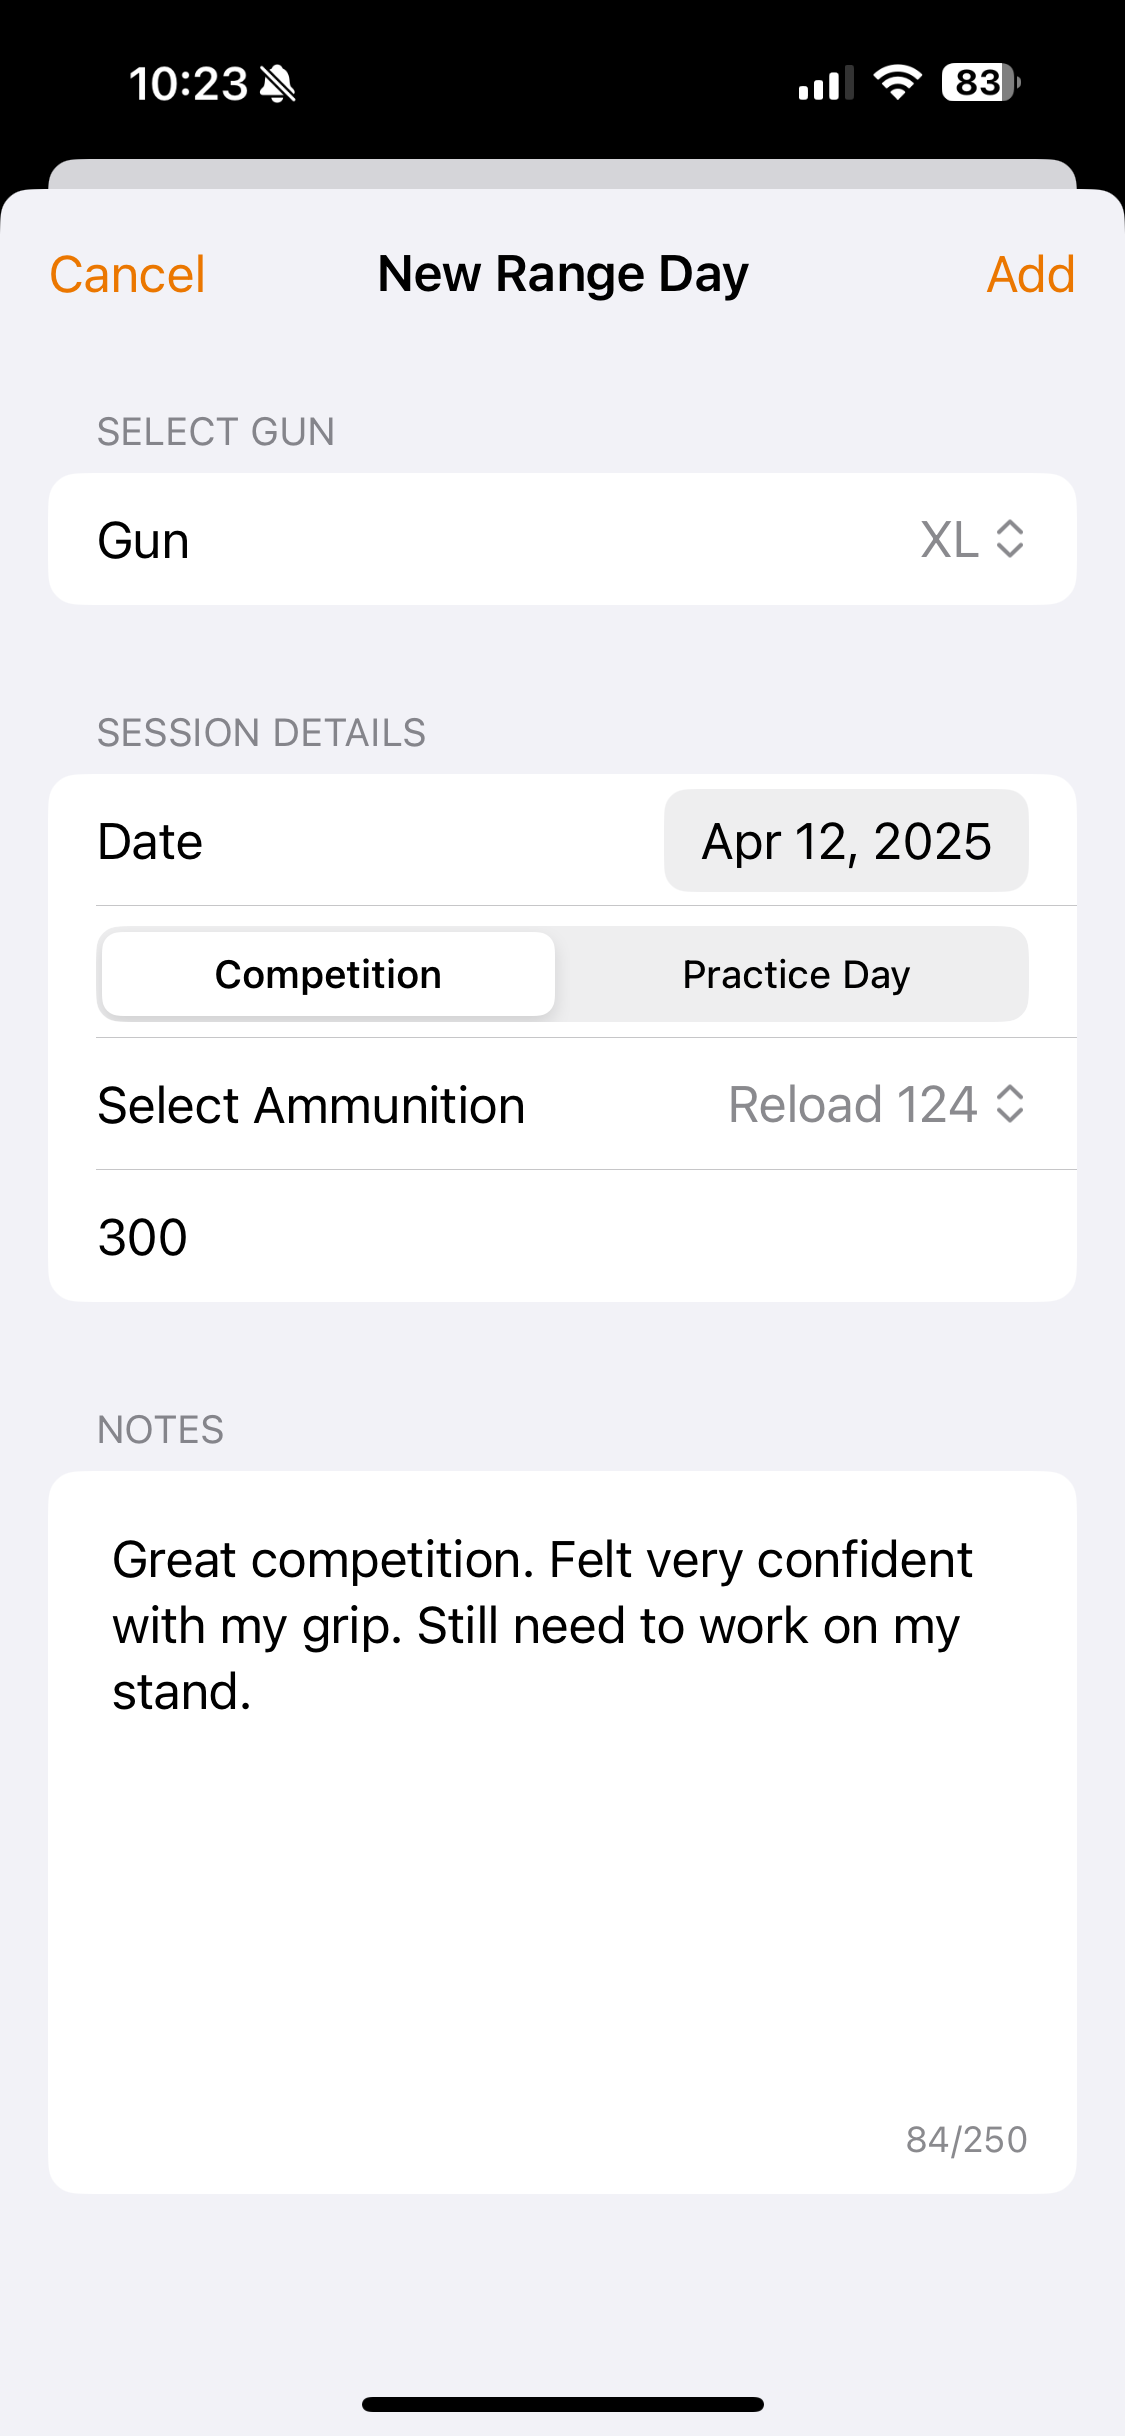
Task: Edit the round count field showing 300
Action: click(x=562, y=1237)
